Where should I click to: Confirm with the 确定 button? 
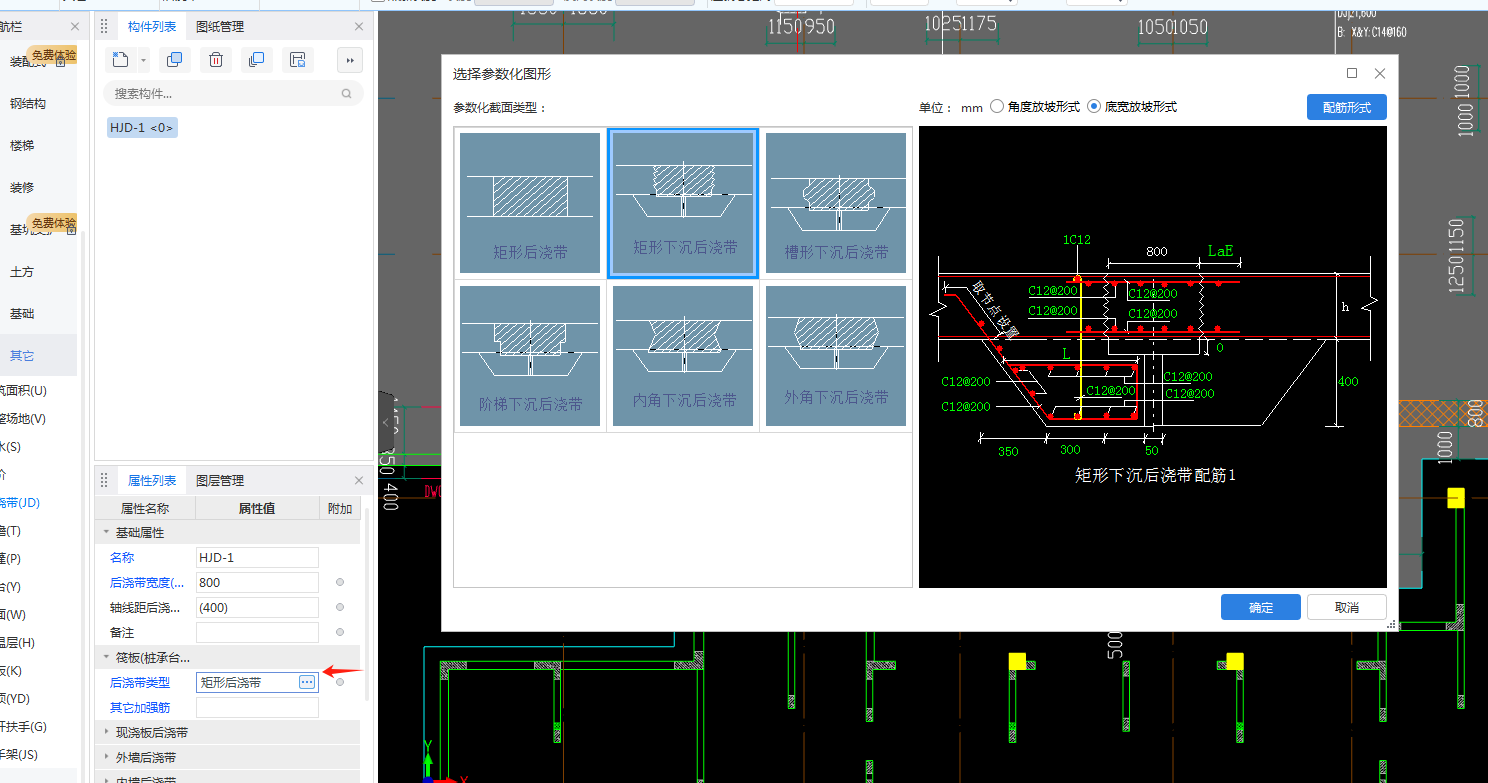point(1261,607)
